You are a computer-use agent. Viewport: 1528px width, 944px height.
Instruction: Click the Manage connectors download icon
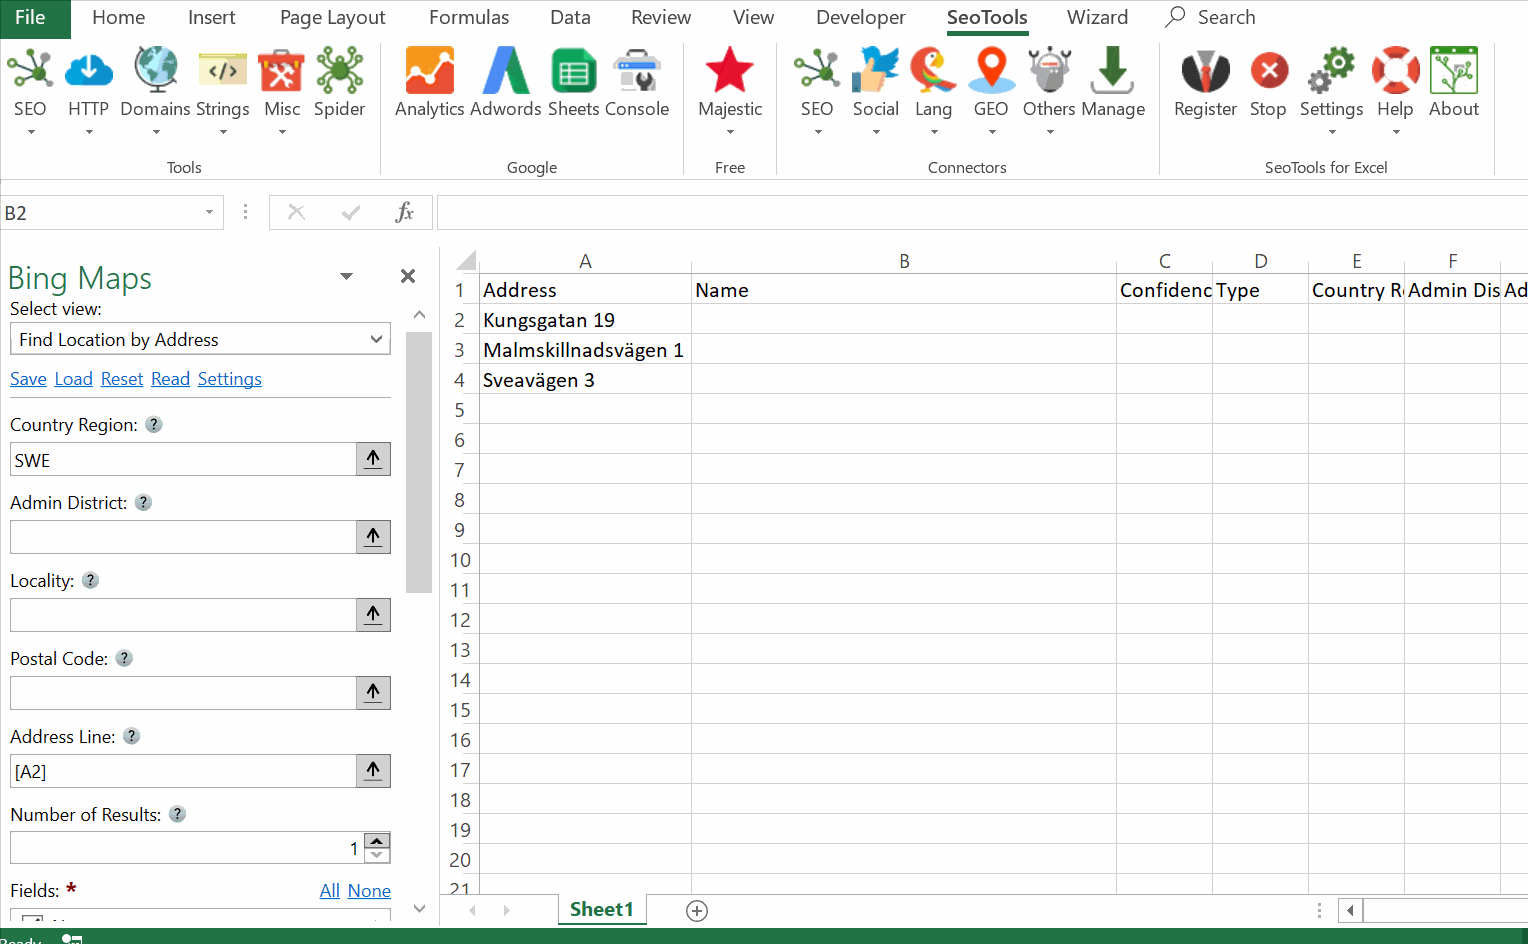tap(1113, 84)
